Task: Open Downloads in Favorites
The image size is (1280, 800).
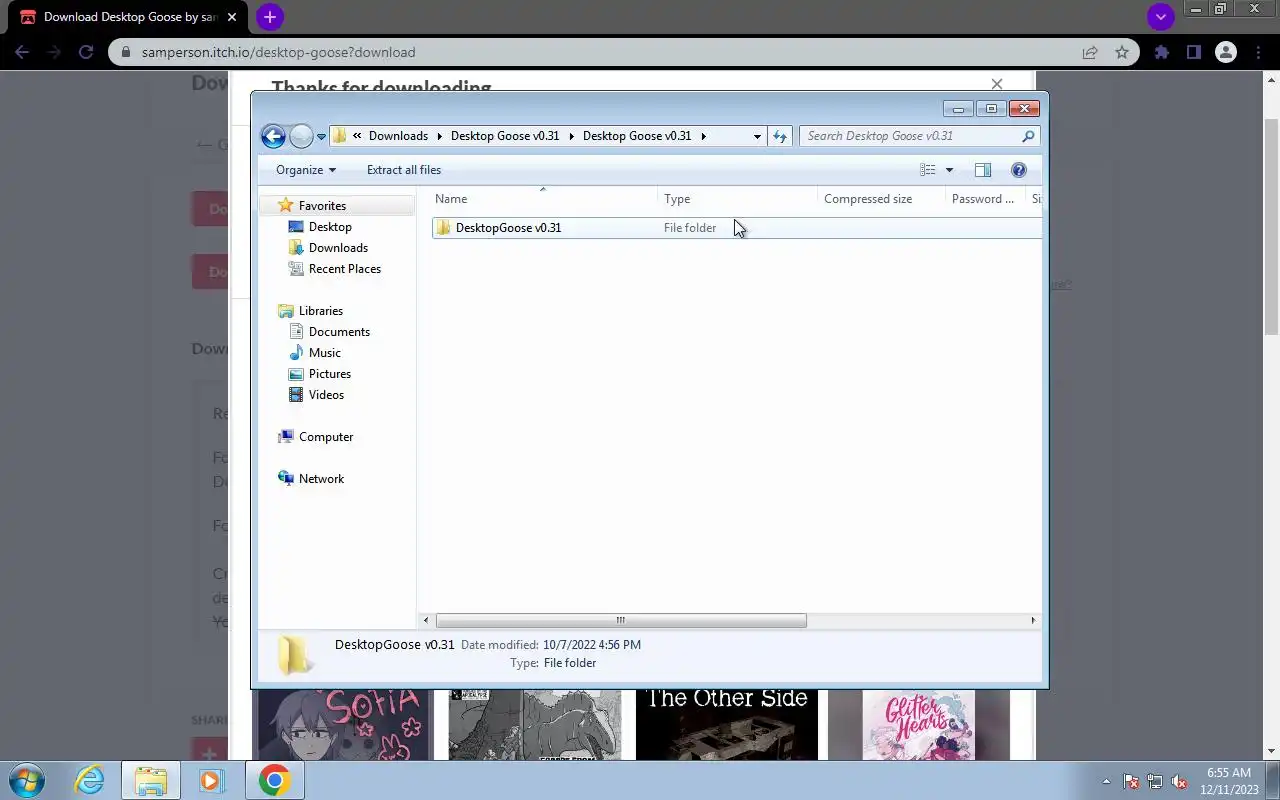Action: coord(338,248)
